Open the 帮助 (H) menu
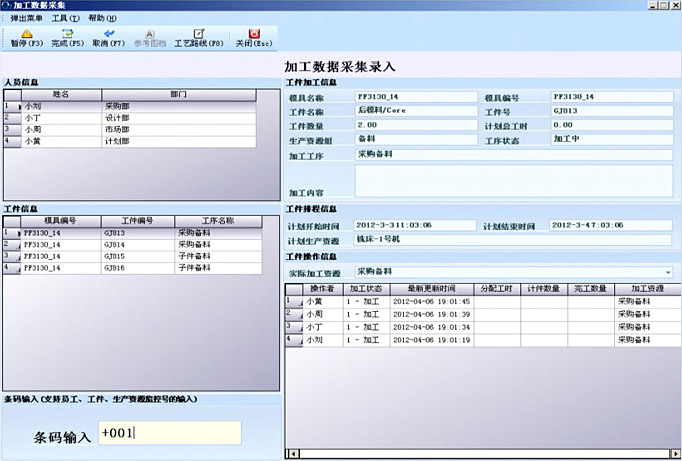Image resolution: width=682 pixels, height=461 pixels. pyautogui.click(x=103, y=18)
